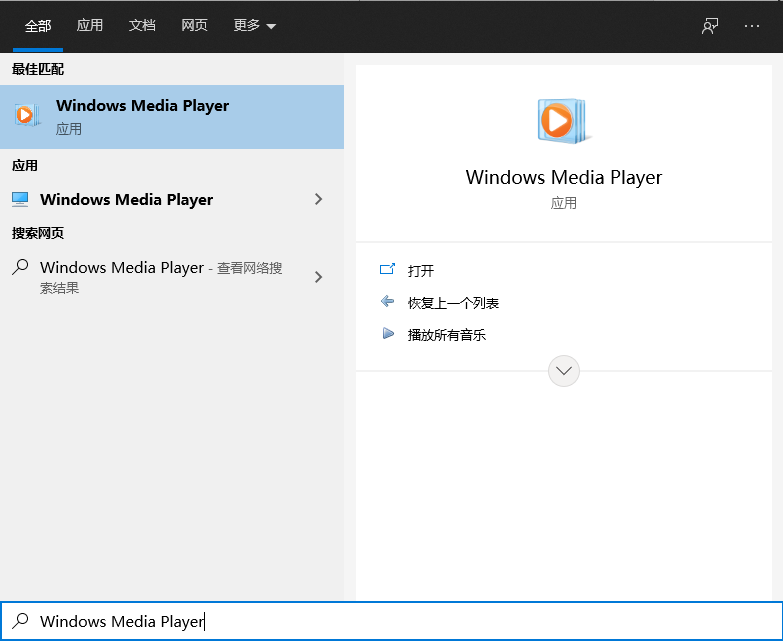Switch to the 应用 filter tab
783x641 pixels.
[x=89, y=25]
